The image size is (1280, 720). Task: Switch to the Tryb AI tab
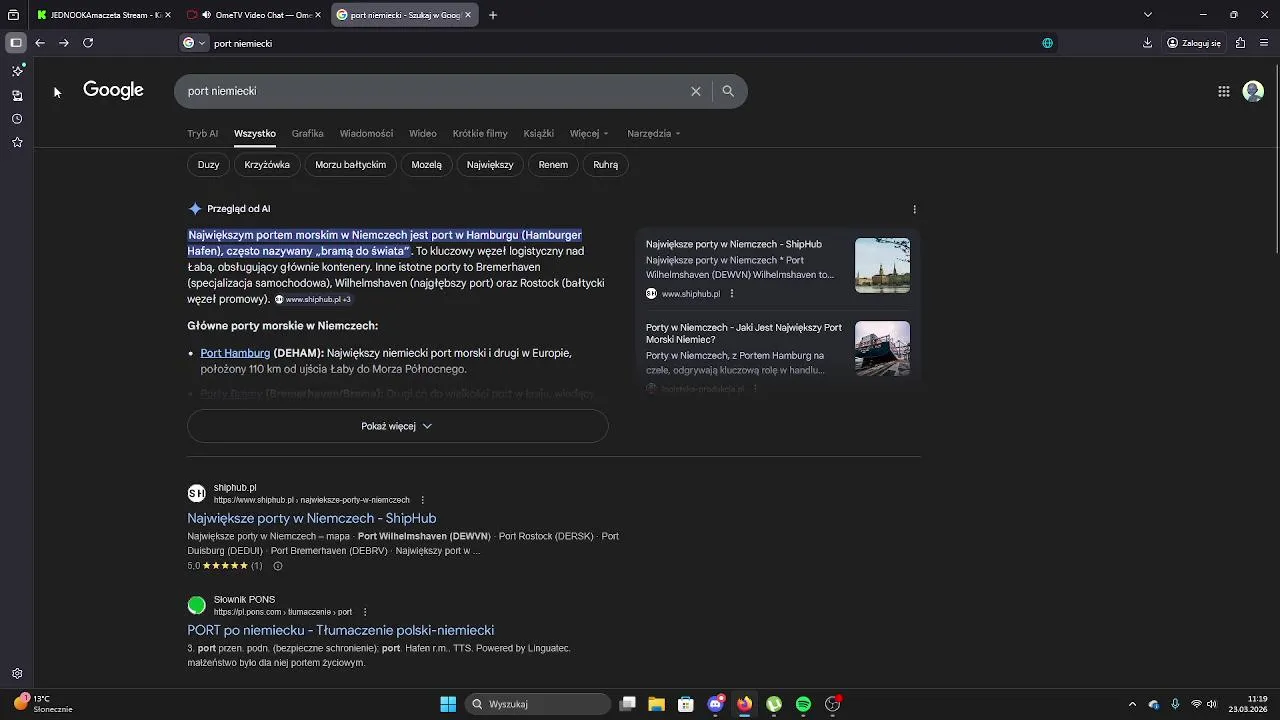pyautogui.click(x=202, y=133)
